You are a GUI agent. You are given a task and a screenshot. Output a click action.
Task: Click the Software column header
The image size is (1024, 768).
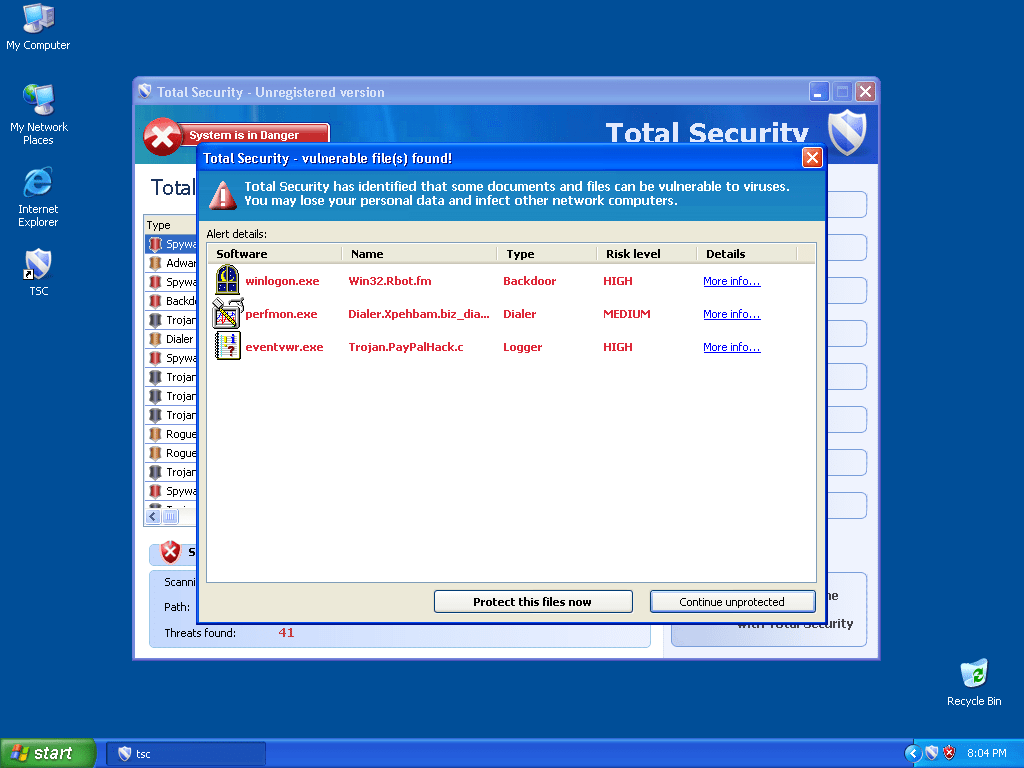(275, 254)
